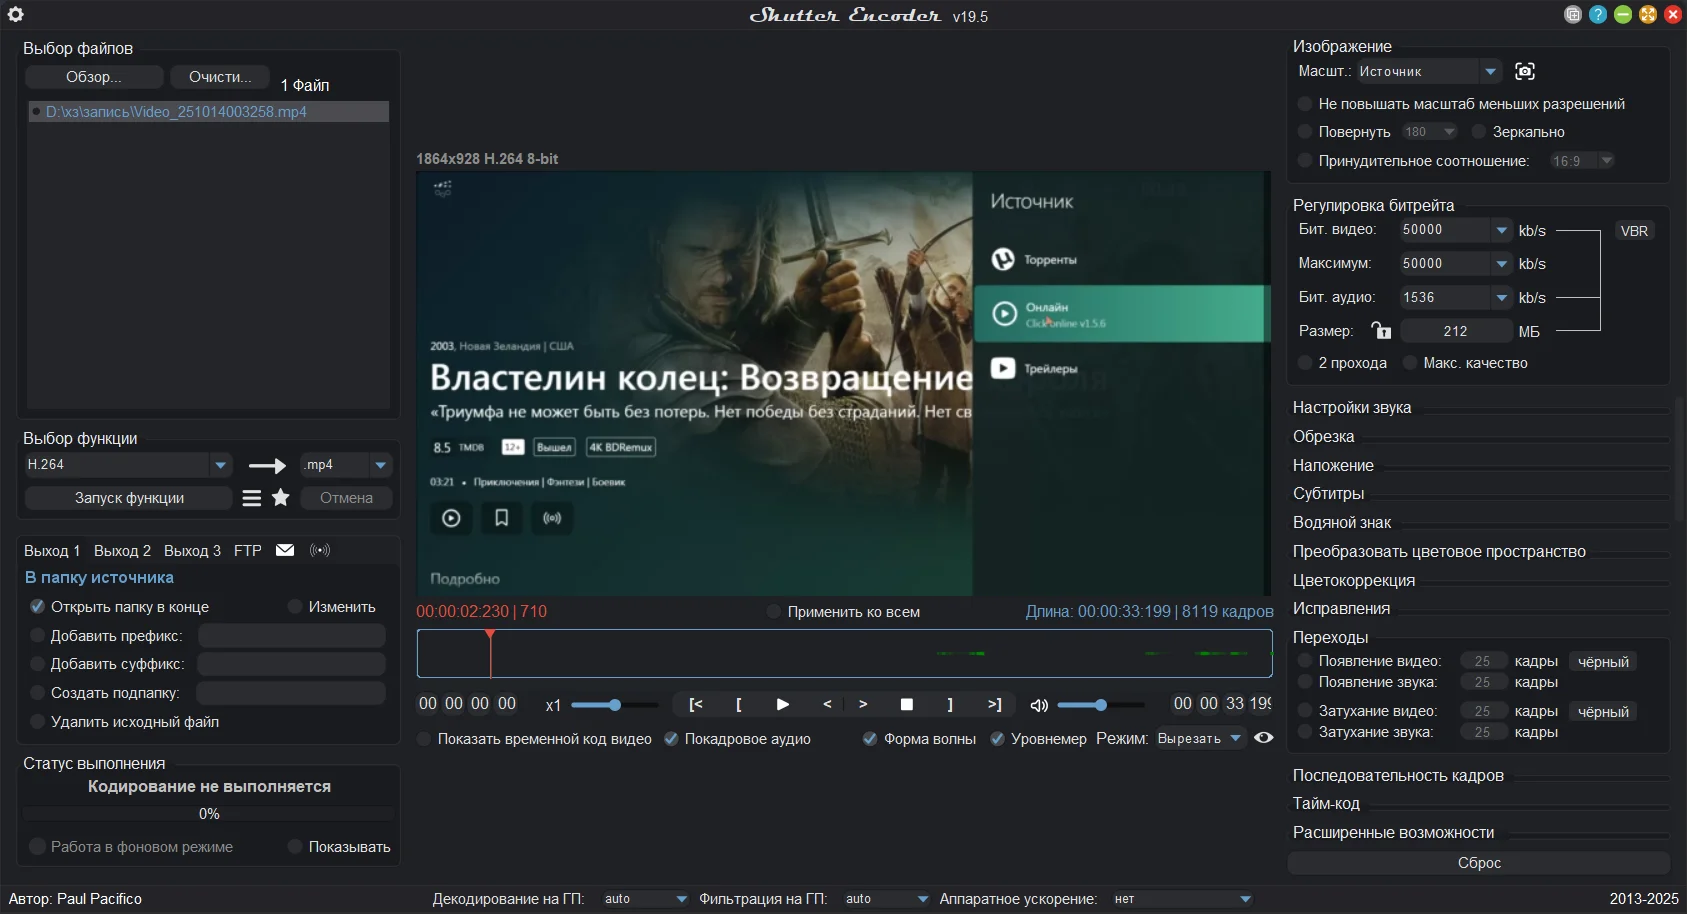
Task: Open the function list menu icon
Action: pos(252,498)
